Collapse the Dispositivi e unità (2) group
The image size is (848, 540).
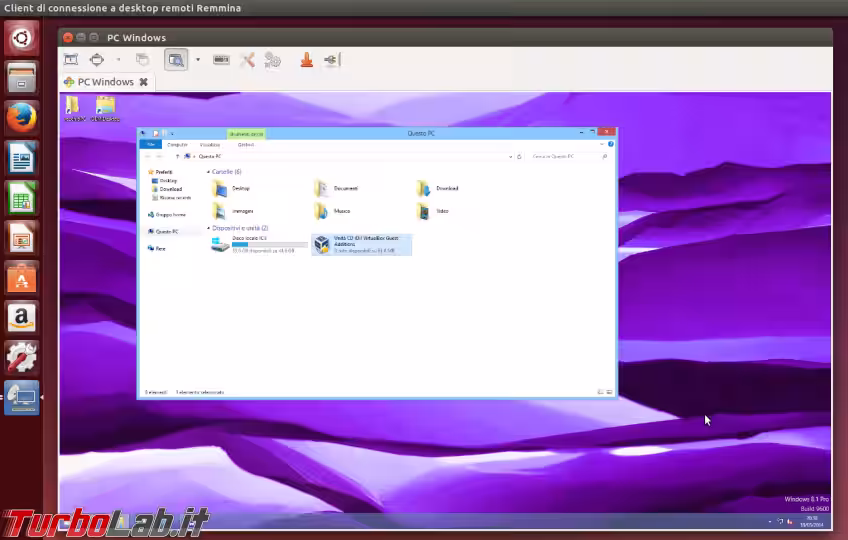click(x=208, y=228)
